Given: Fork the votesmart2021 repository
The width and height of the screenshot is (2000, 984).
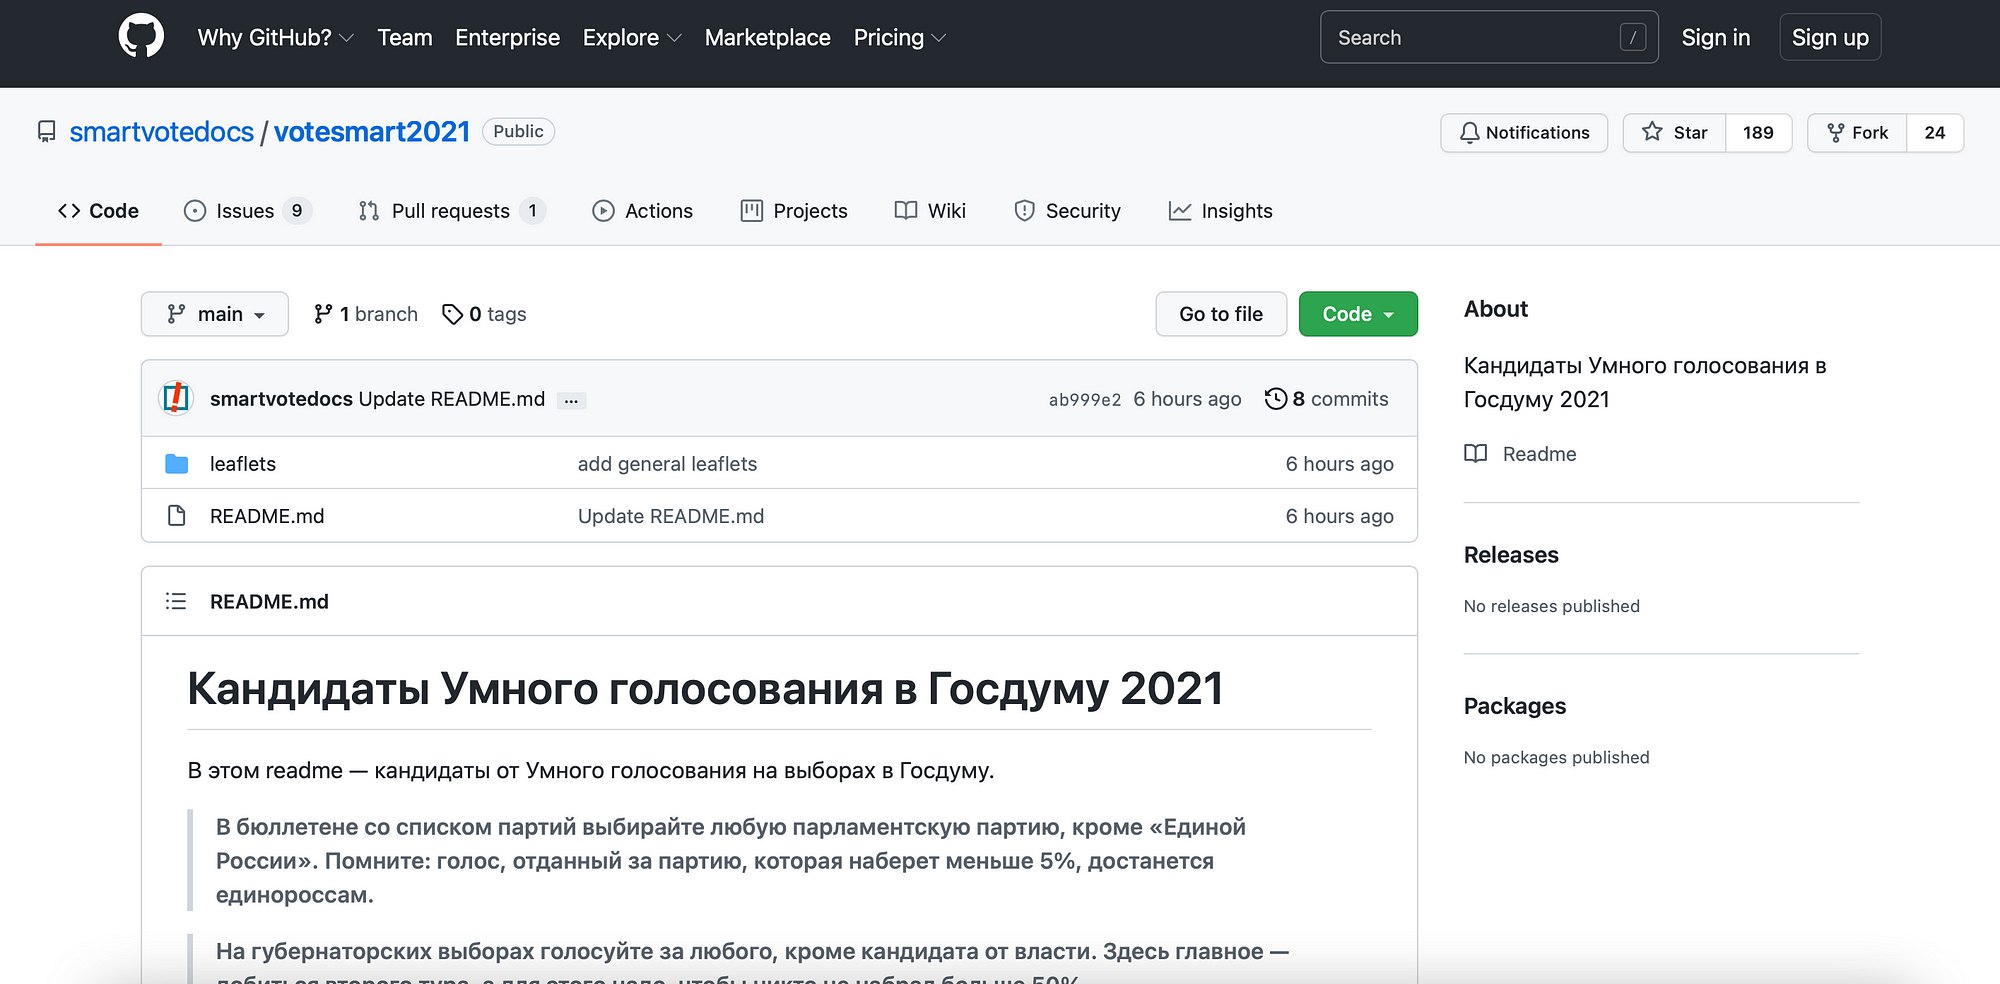Looking at the screenshot, I should 1857,133.
